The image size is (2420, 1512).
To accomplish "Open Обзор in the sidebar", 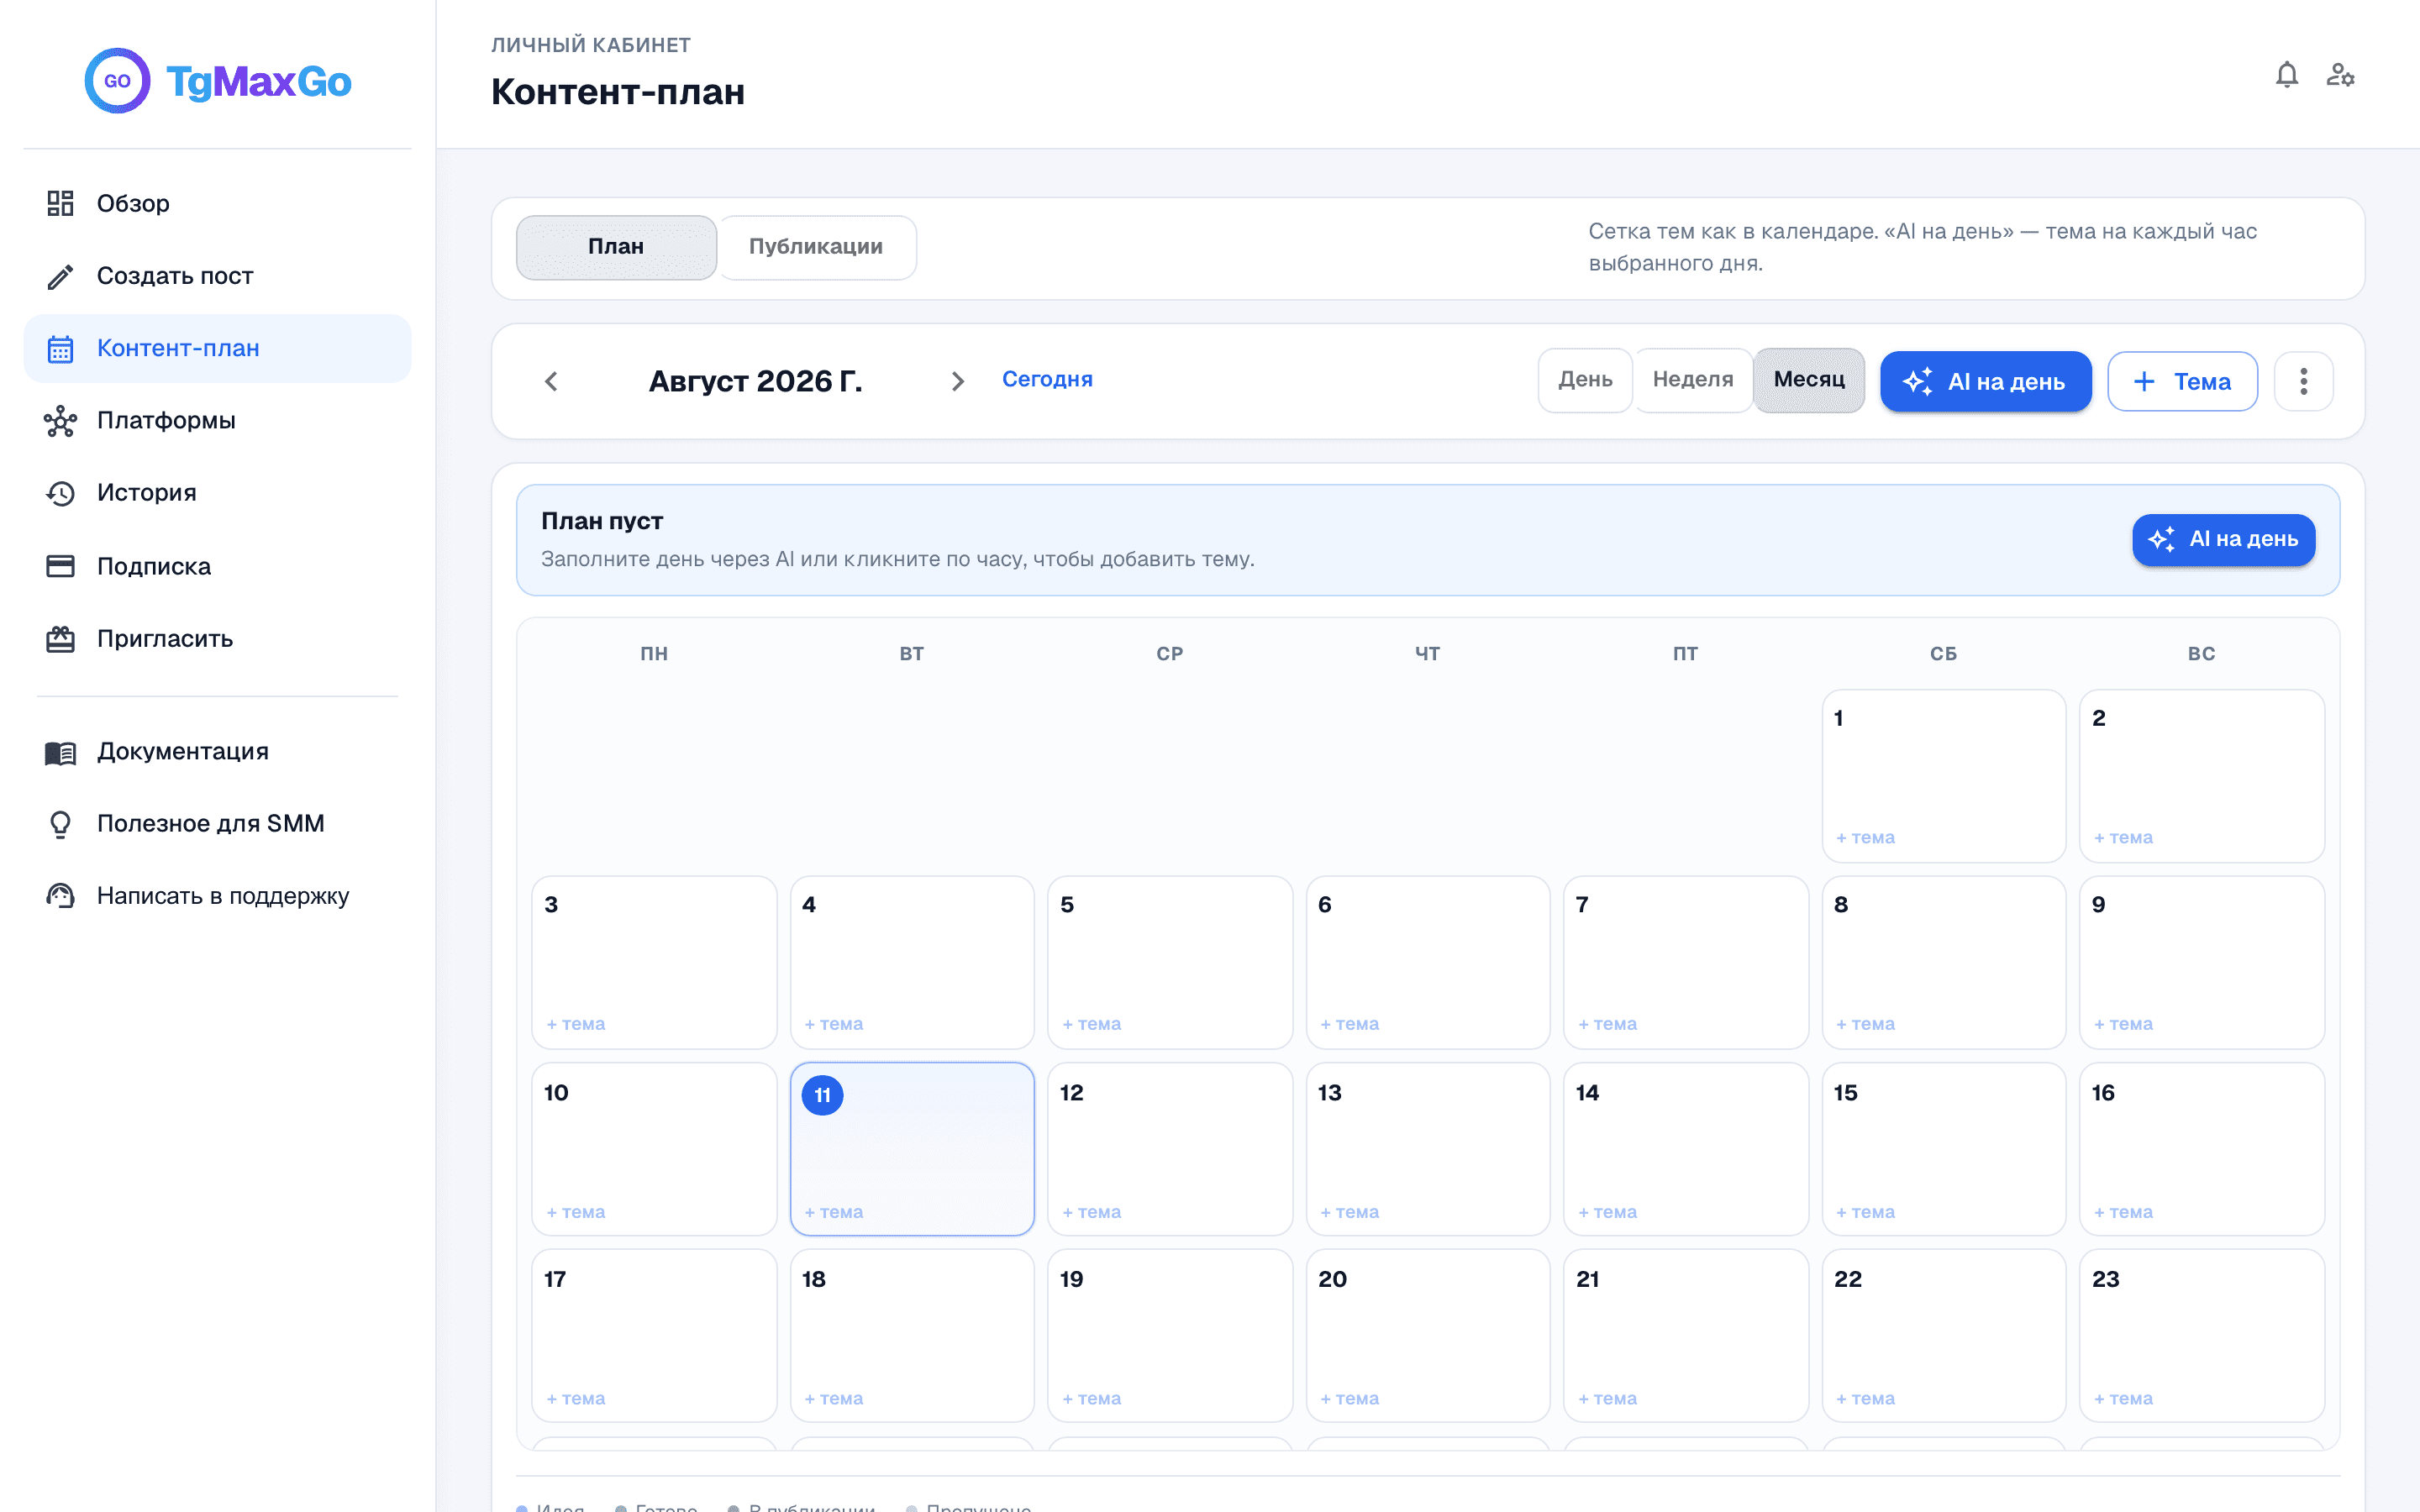I will [217, 203].
